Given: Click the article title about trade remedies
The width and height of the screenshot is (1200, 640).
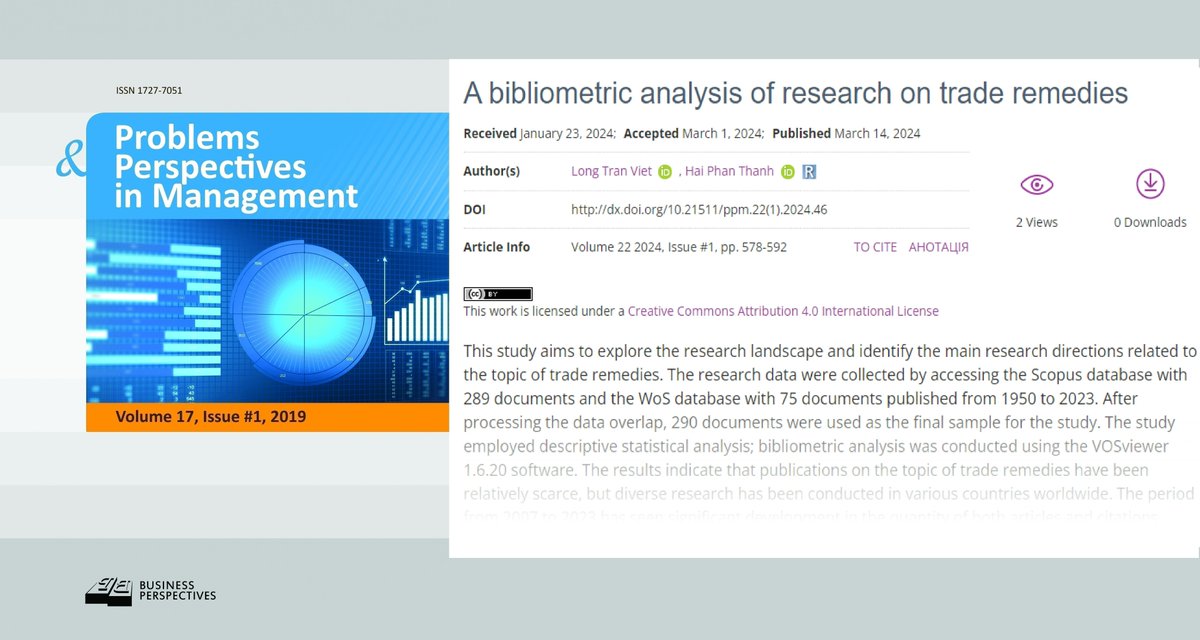Looking at the screenshot, I should point(796,94).
